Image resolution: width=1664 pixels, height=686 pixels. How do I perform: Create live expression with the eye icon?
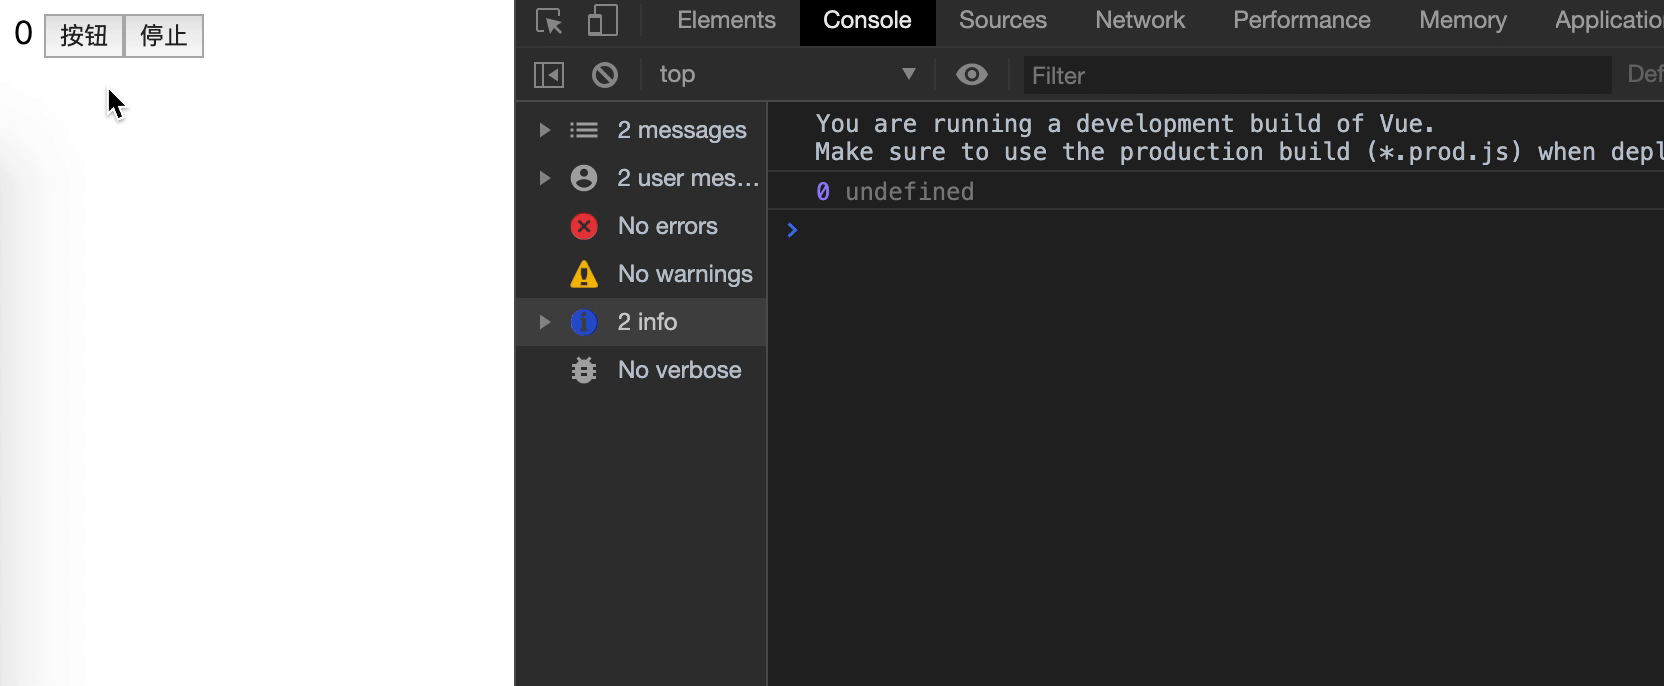pyautogui.click(x=971, y=75)
